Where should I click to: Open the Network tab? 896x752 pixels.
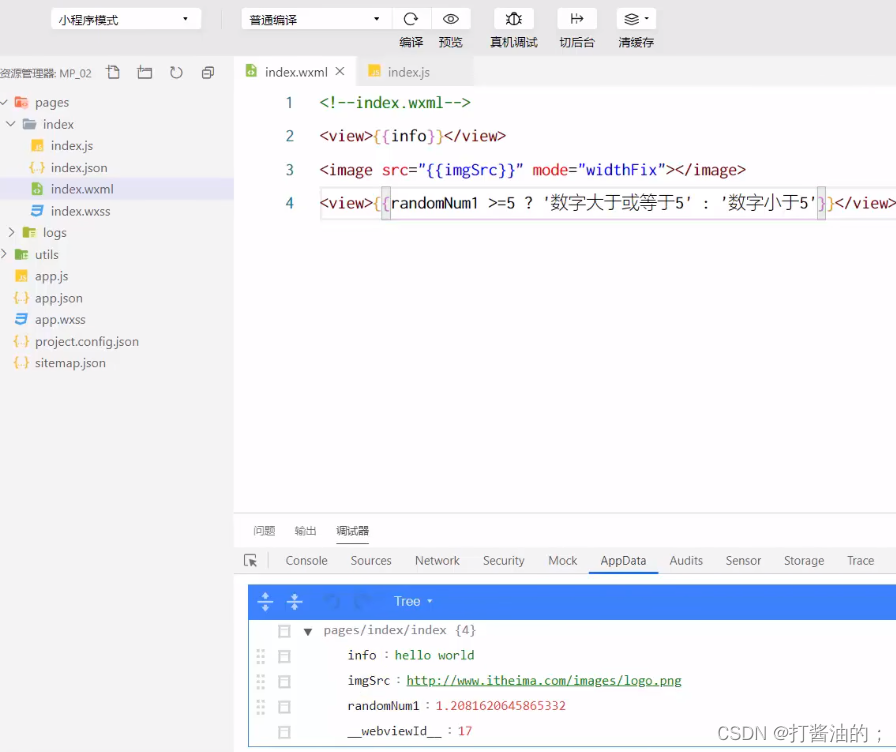(437, 561)
